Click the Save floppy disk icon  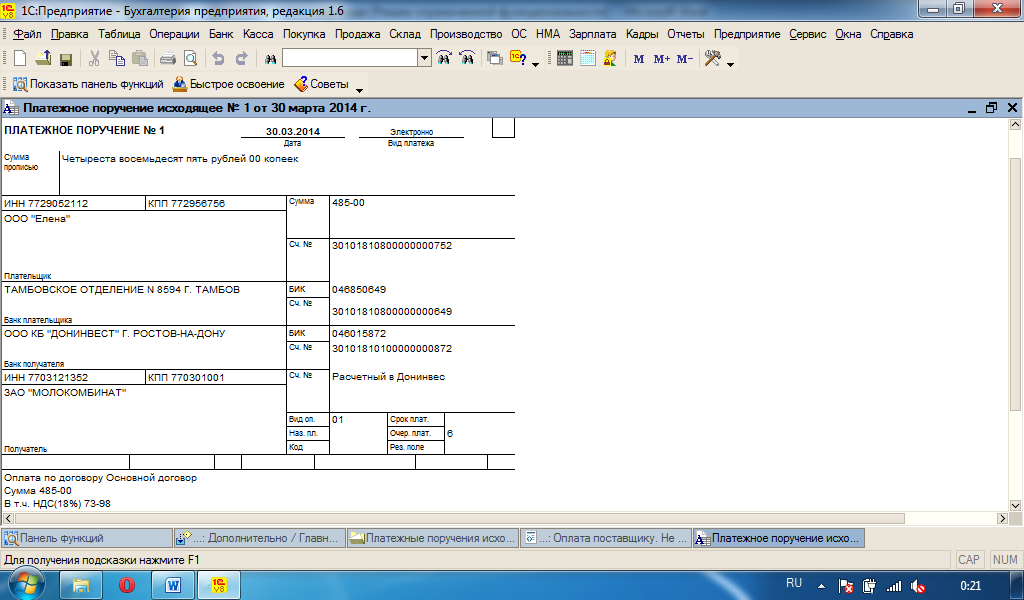pos(65,59)
